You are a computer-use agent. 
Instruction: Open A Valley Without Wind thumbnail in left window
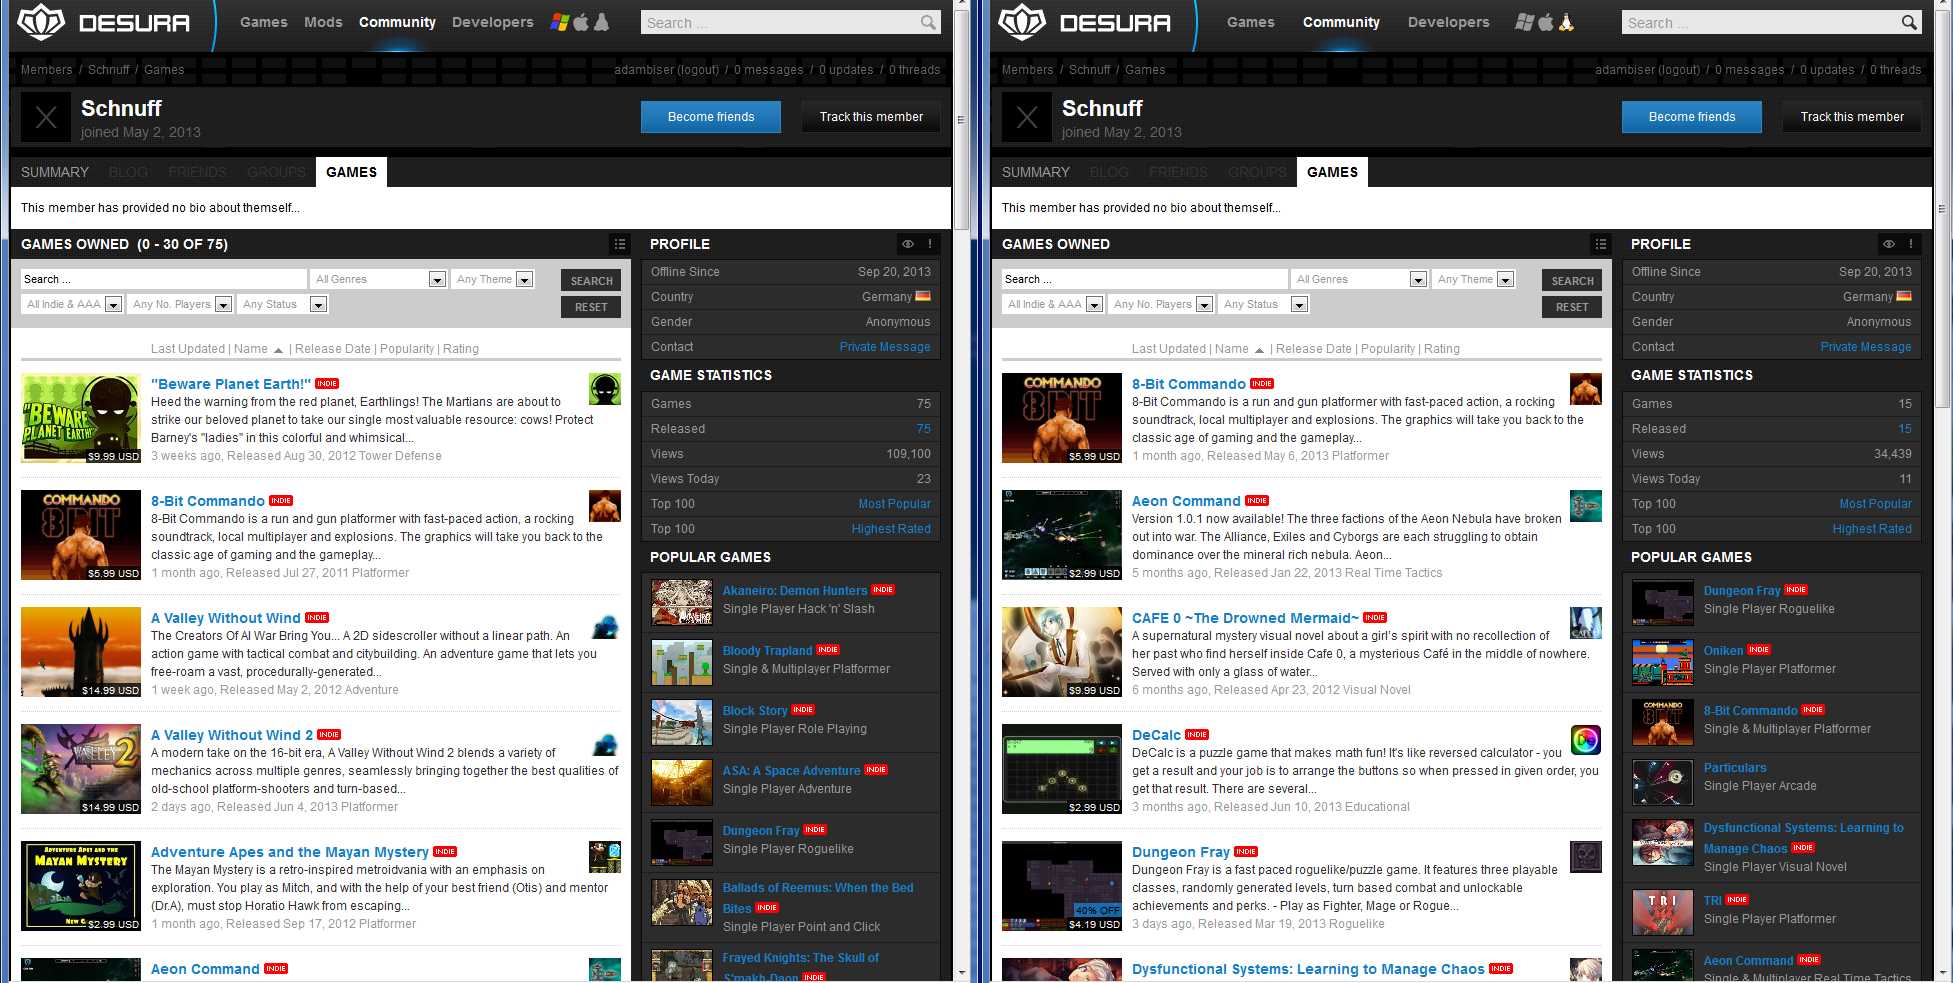[81, 652]
